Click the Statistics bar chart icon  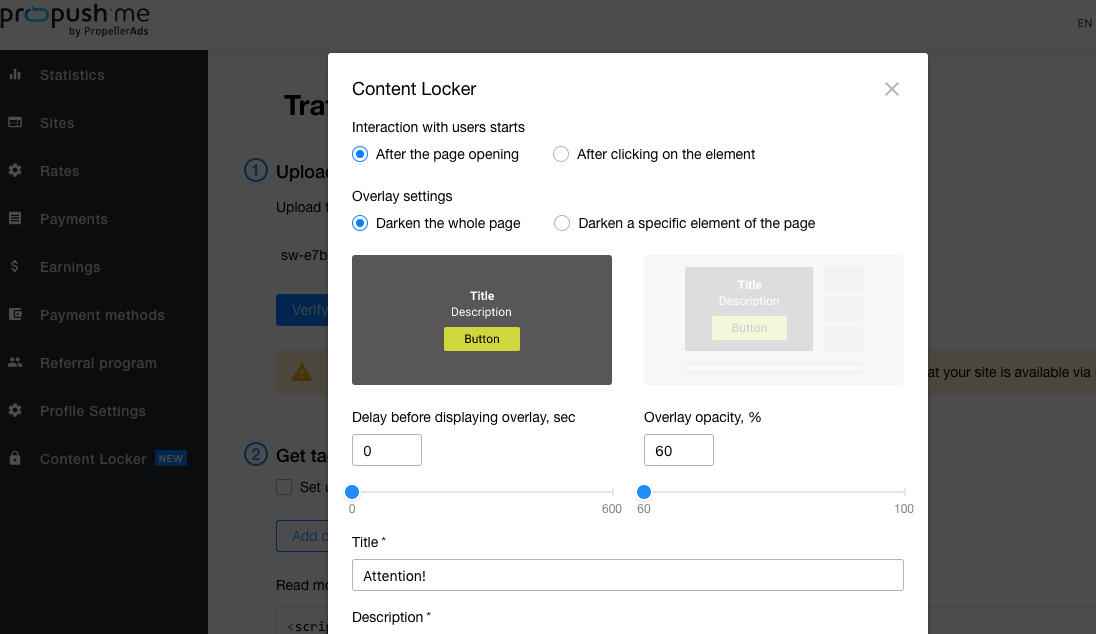click(15, 74)
